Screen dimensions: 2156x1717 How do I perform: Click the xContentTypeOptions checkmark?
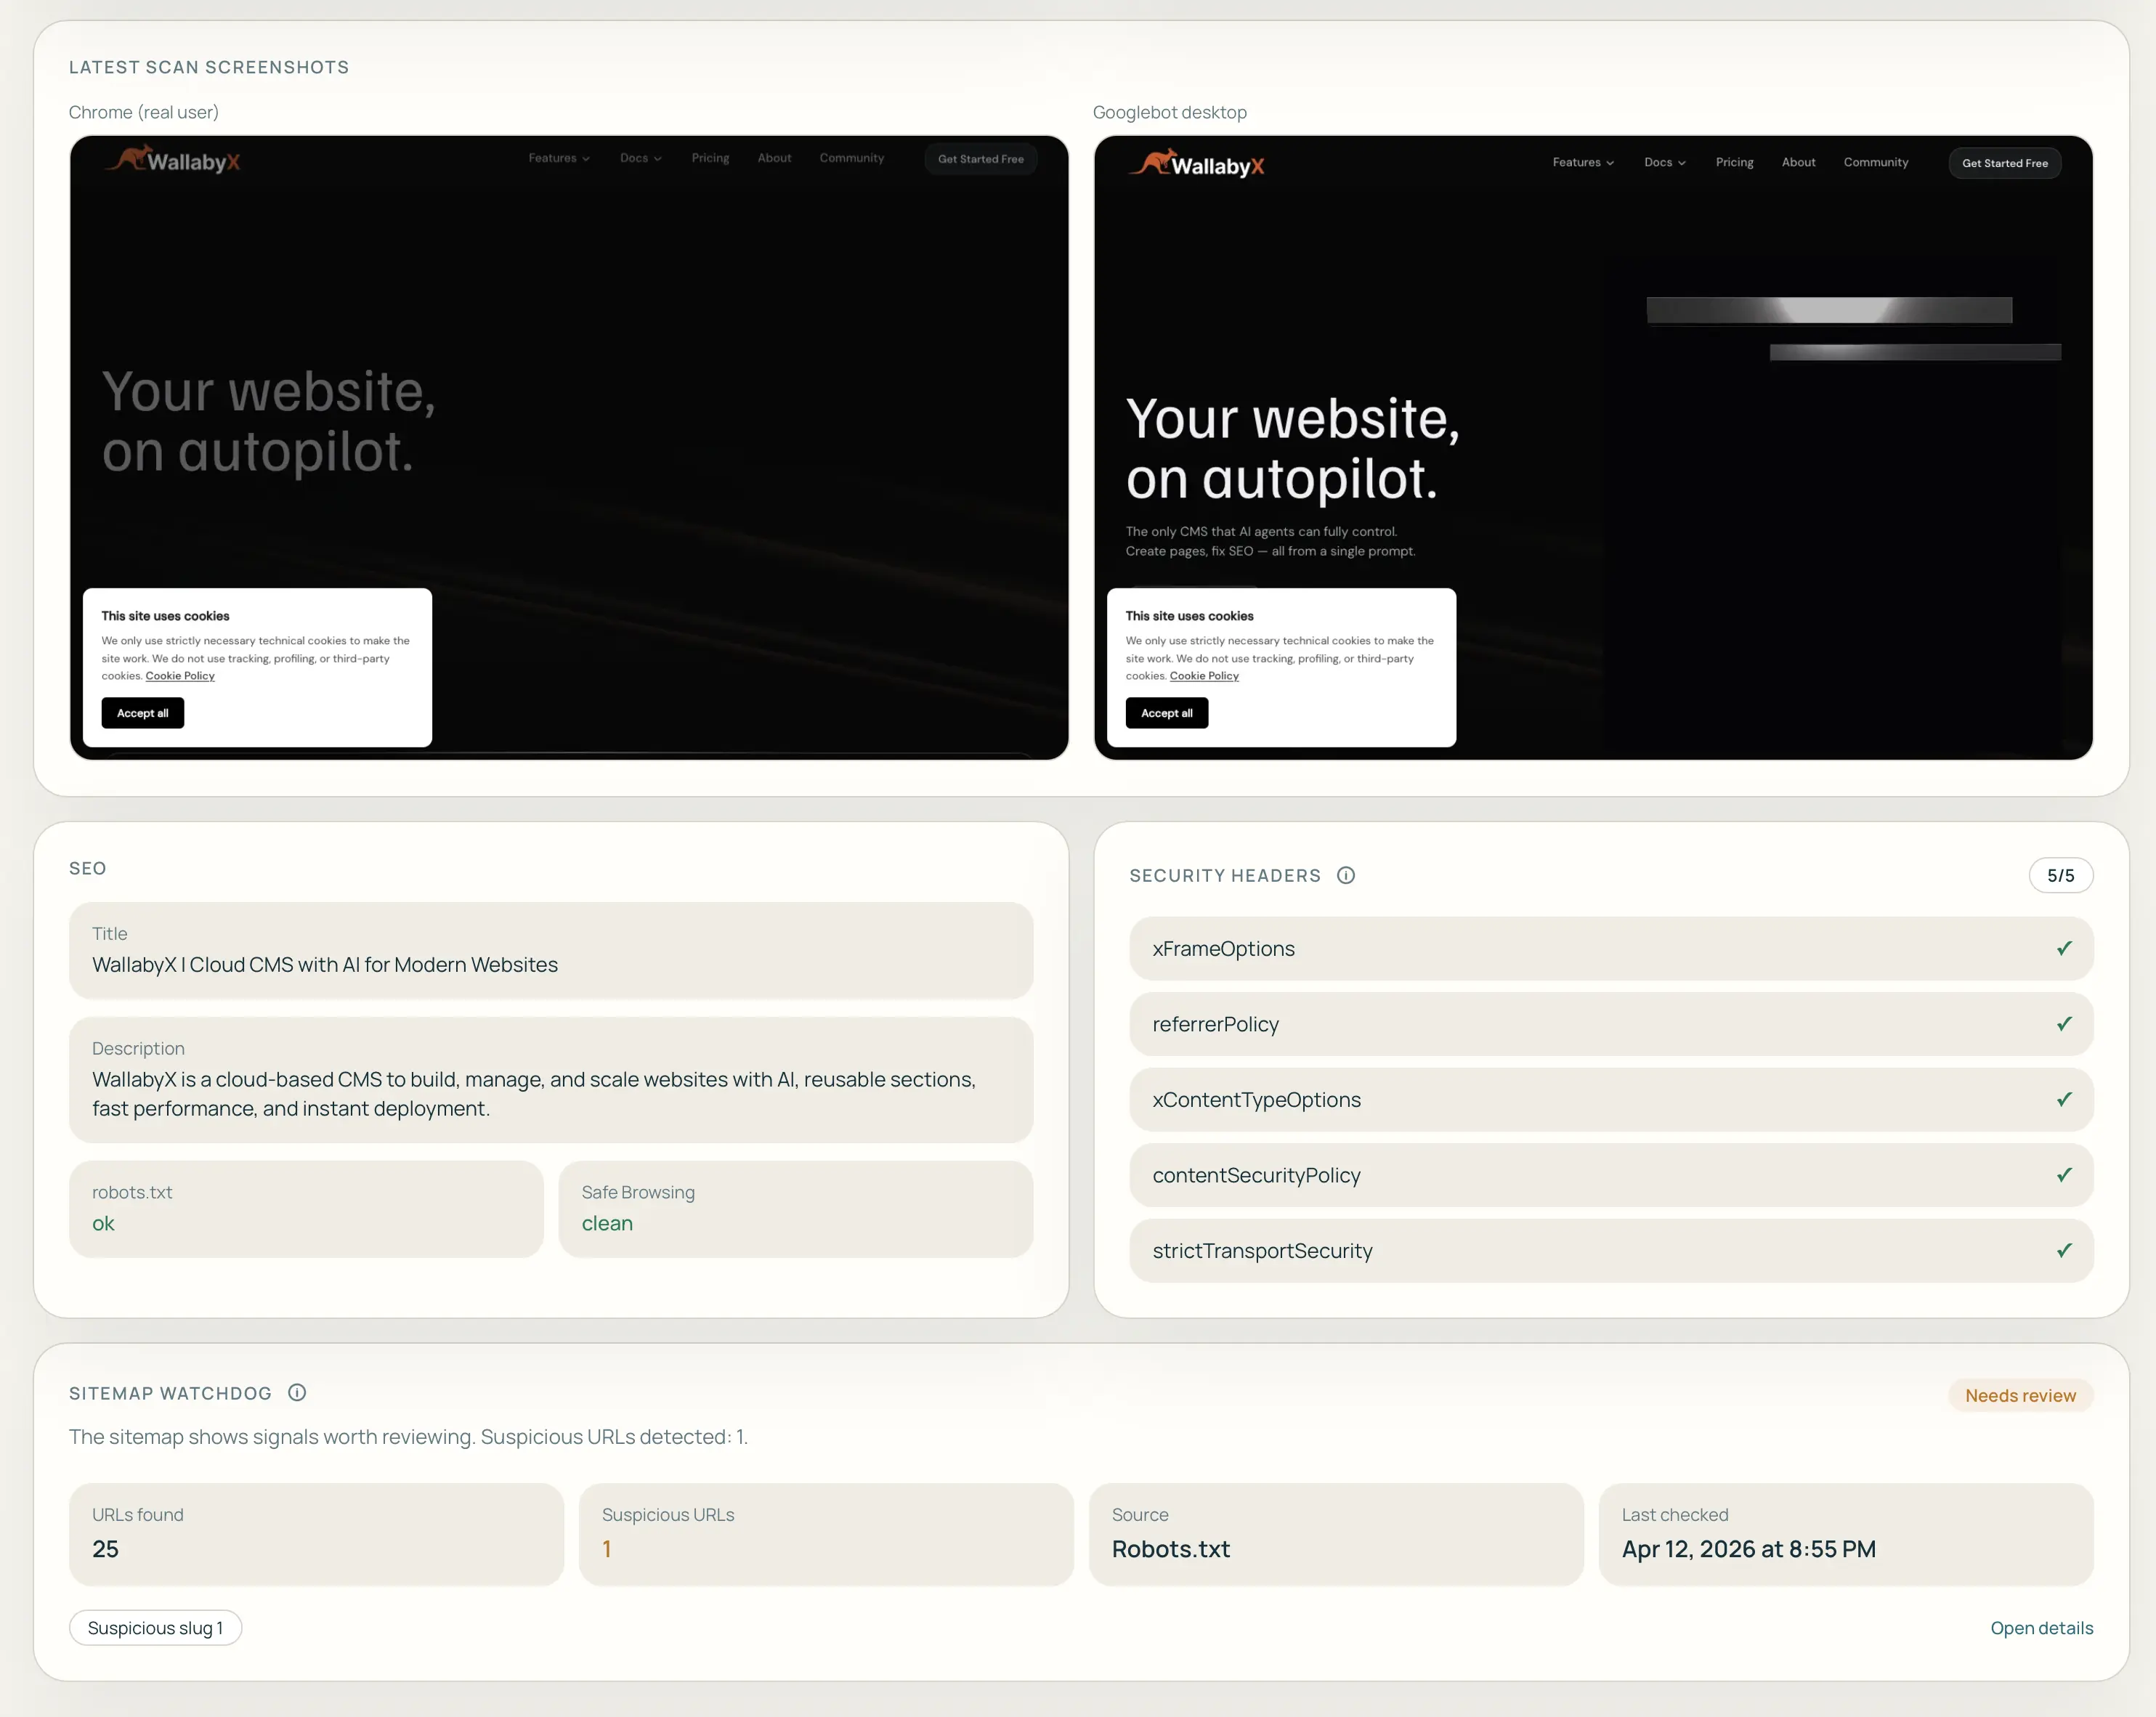(x=2064, y=1099)
